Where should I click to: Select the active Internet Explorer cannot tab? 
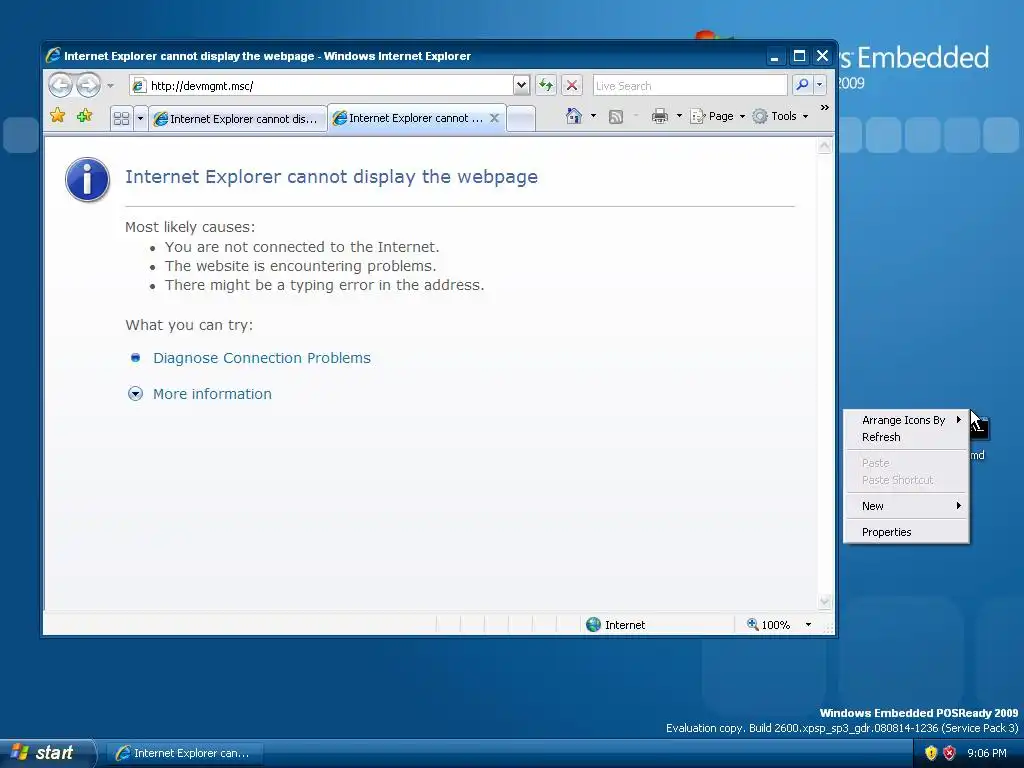coord(416,118)
